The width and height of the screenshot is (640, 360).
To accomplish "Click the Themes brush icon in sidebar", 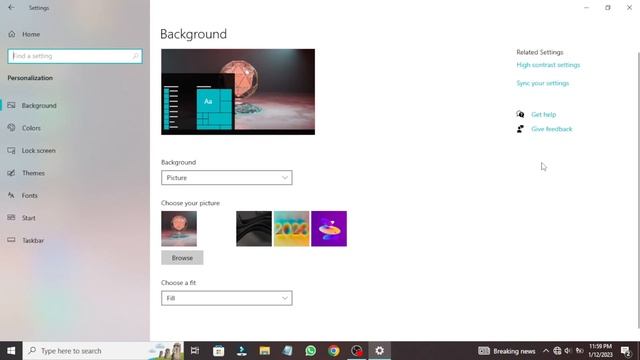I will click(11, 173).
